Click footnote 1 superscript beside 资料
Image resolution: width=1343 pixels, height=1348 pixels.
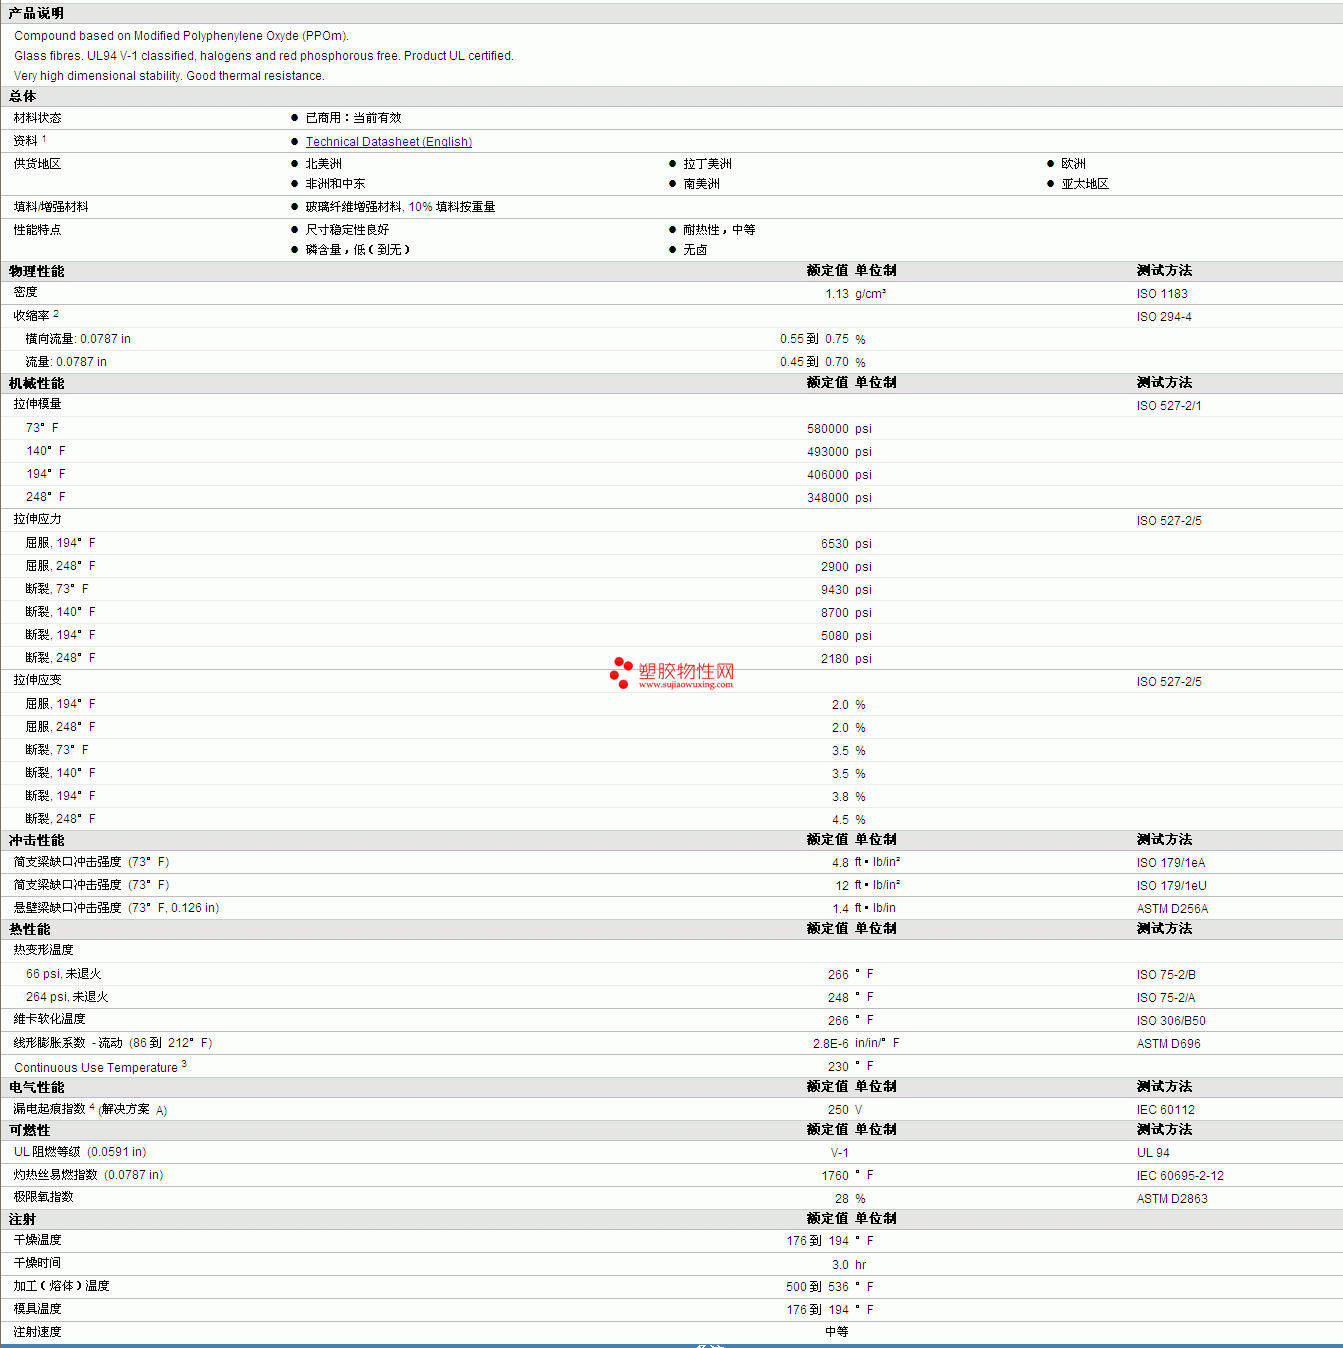click(x=44, y=139)
